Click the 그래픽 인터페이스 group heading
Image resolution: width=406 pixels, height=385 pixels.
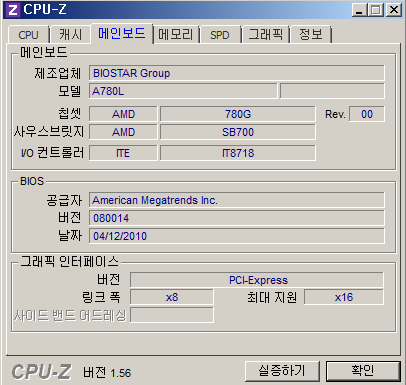point(69,262)
